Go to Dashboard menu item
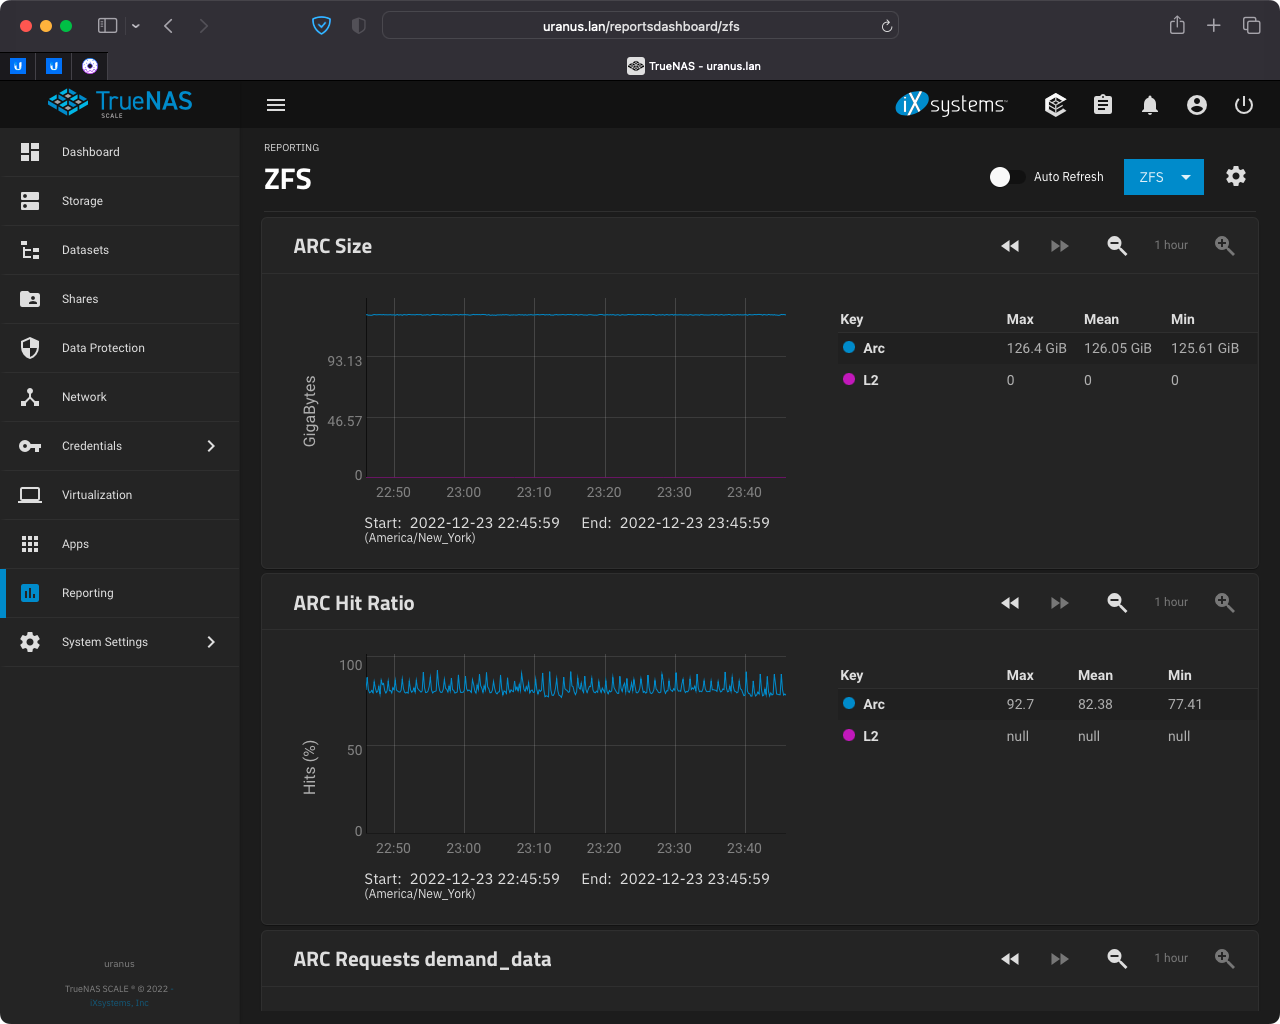 click(120, 152)
